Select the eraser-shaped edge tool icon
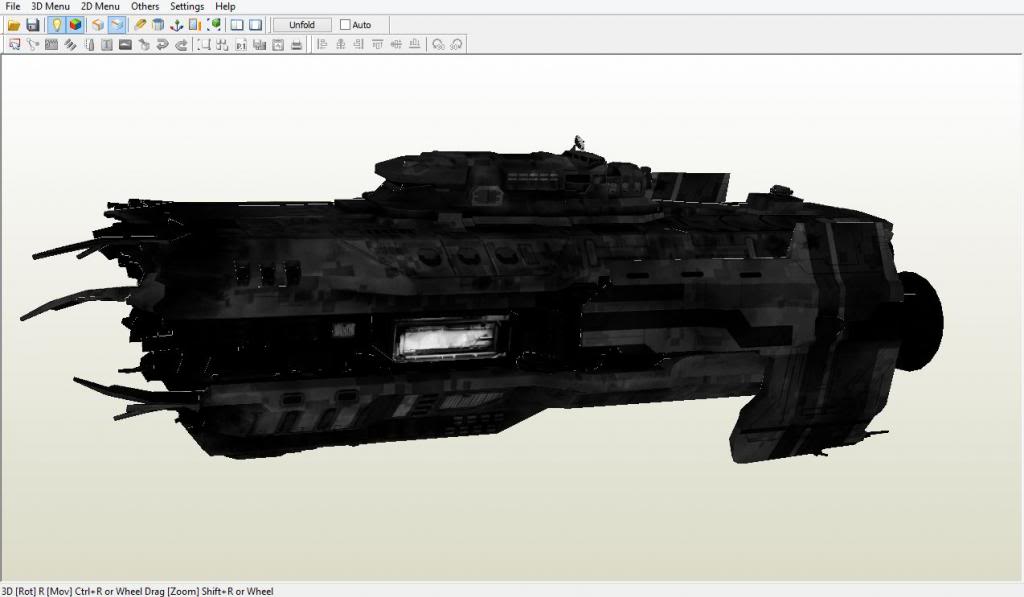This screenshot has width=1024, height=597. 140,25
